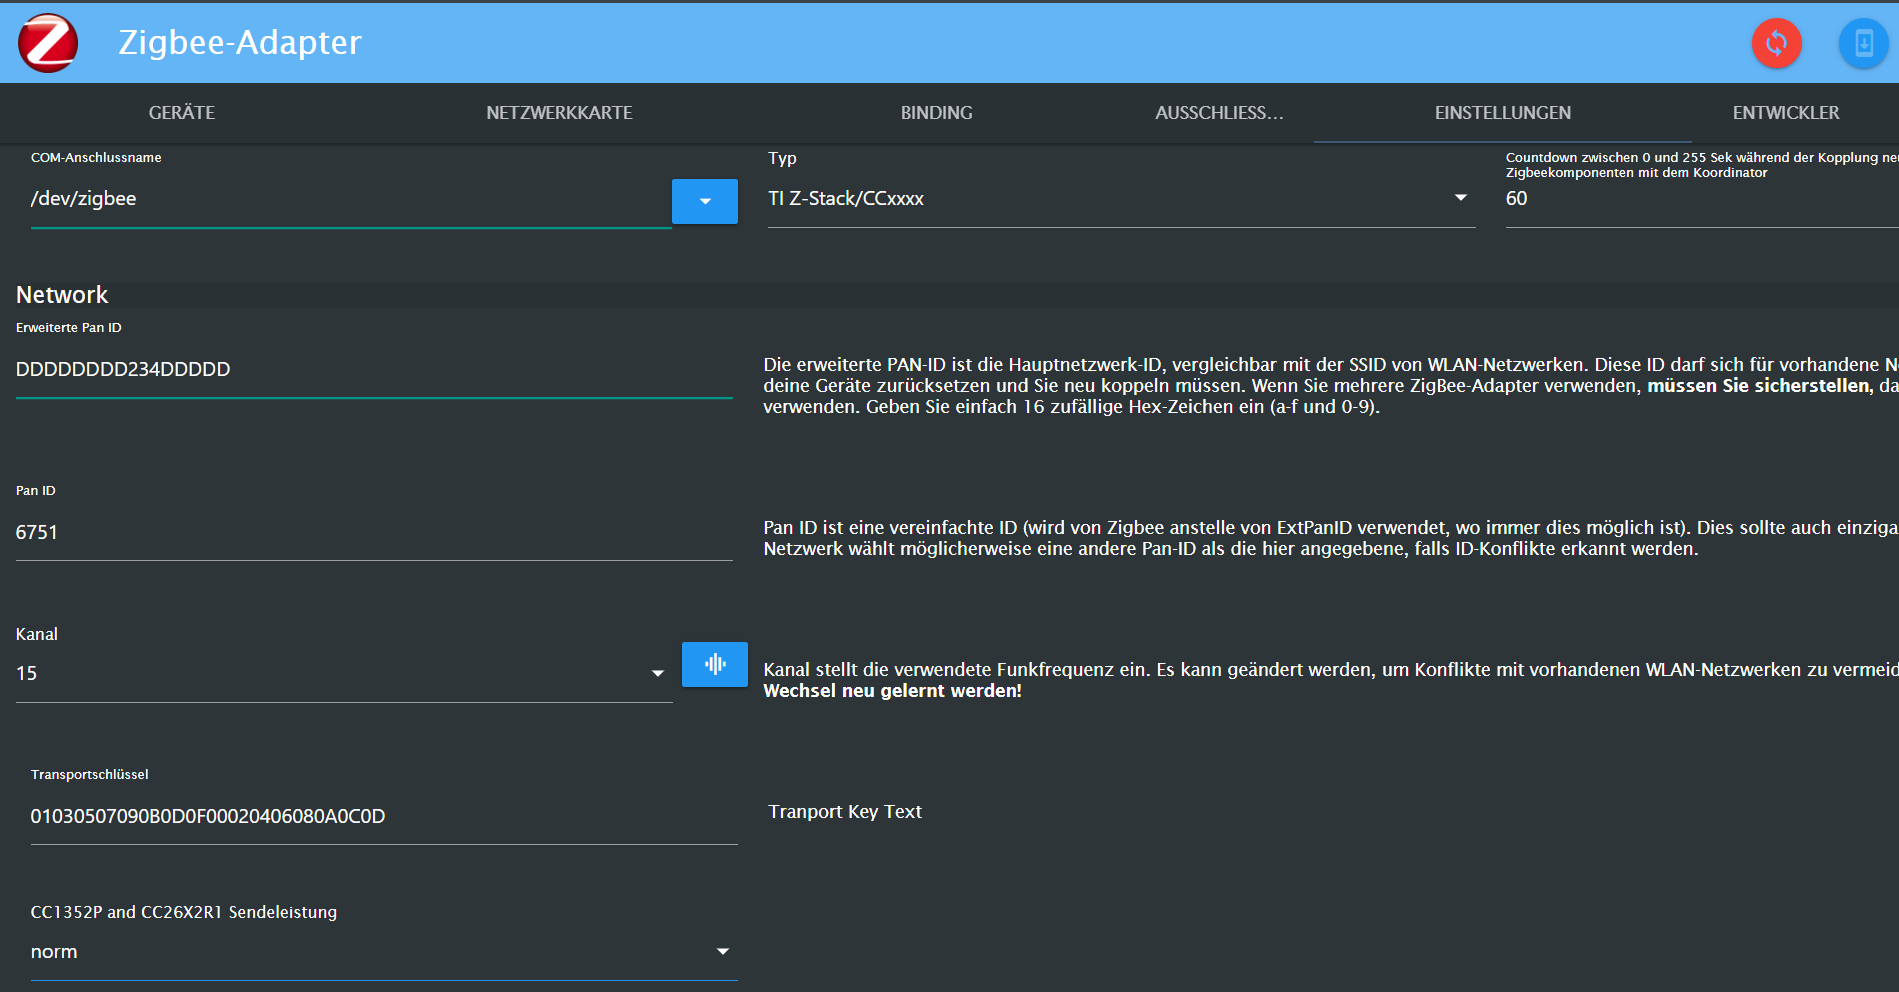This screenshot has height=992, width=1899.
Task: Click the Pan ID description text
Action: pyautogui.click(x=1331, y=538)
